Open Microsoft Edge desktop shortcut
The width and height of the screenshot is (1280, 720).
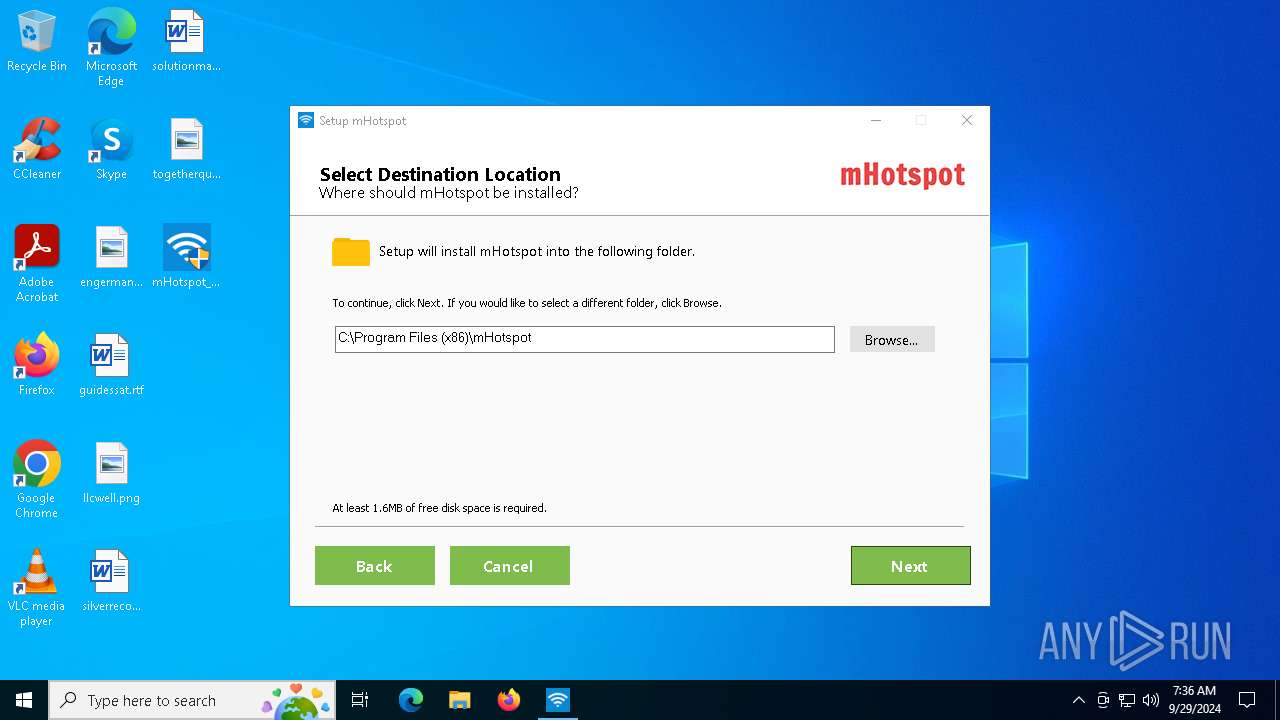click(x=111, y=48)
